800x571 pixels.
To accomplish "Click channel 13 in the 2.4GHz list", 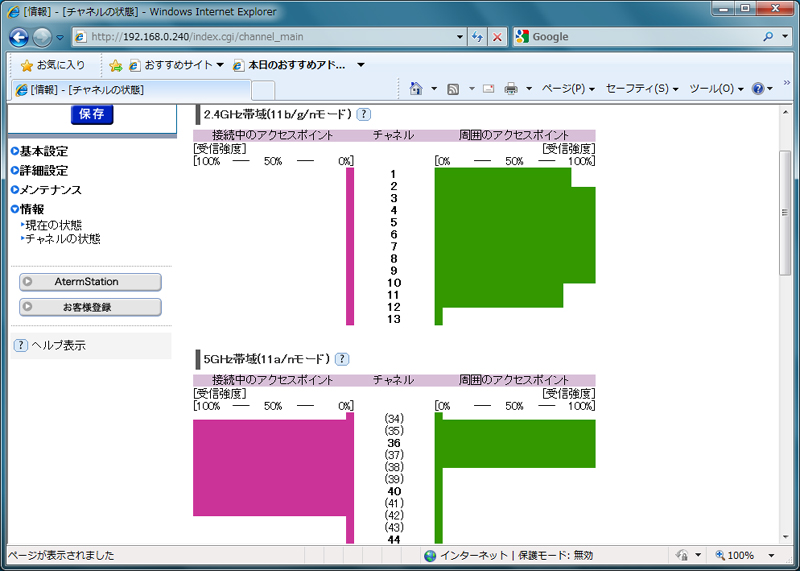I will (394, 319).
